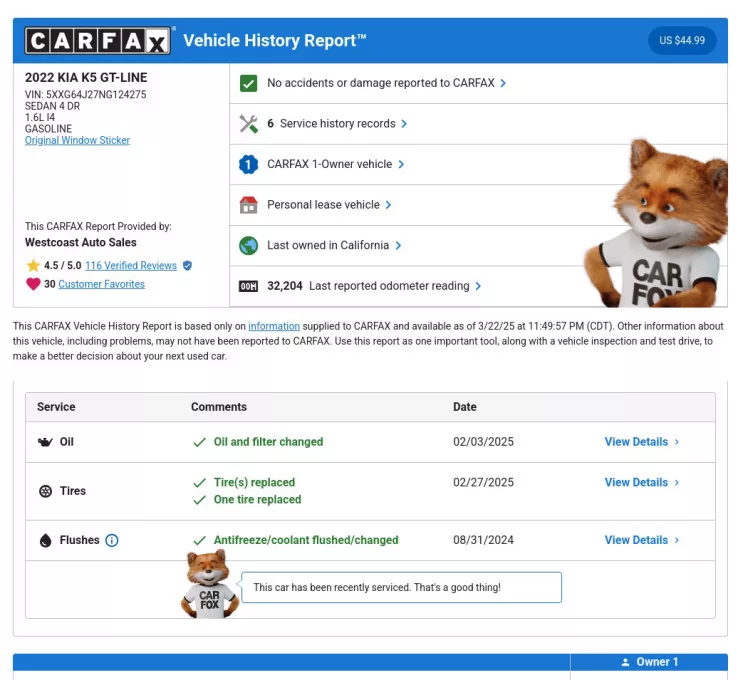The image size is (743, 680).
Task: Click the odometer reading icon
Action: tap(249, 286)
